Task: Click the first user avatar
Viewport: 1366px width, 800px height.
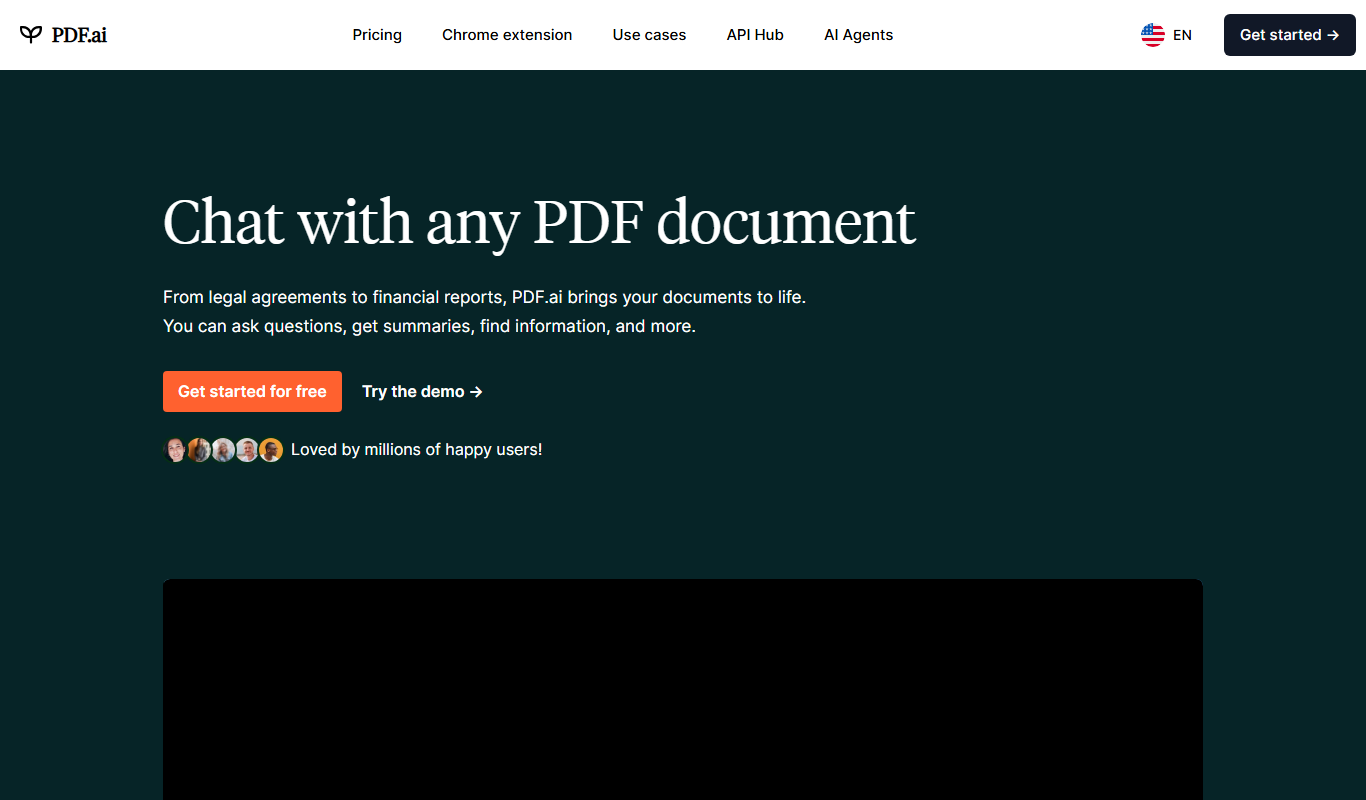Action: pyautogui.click(x=175, y=450)
